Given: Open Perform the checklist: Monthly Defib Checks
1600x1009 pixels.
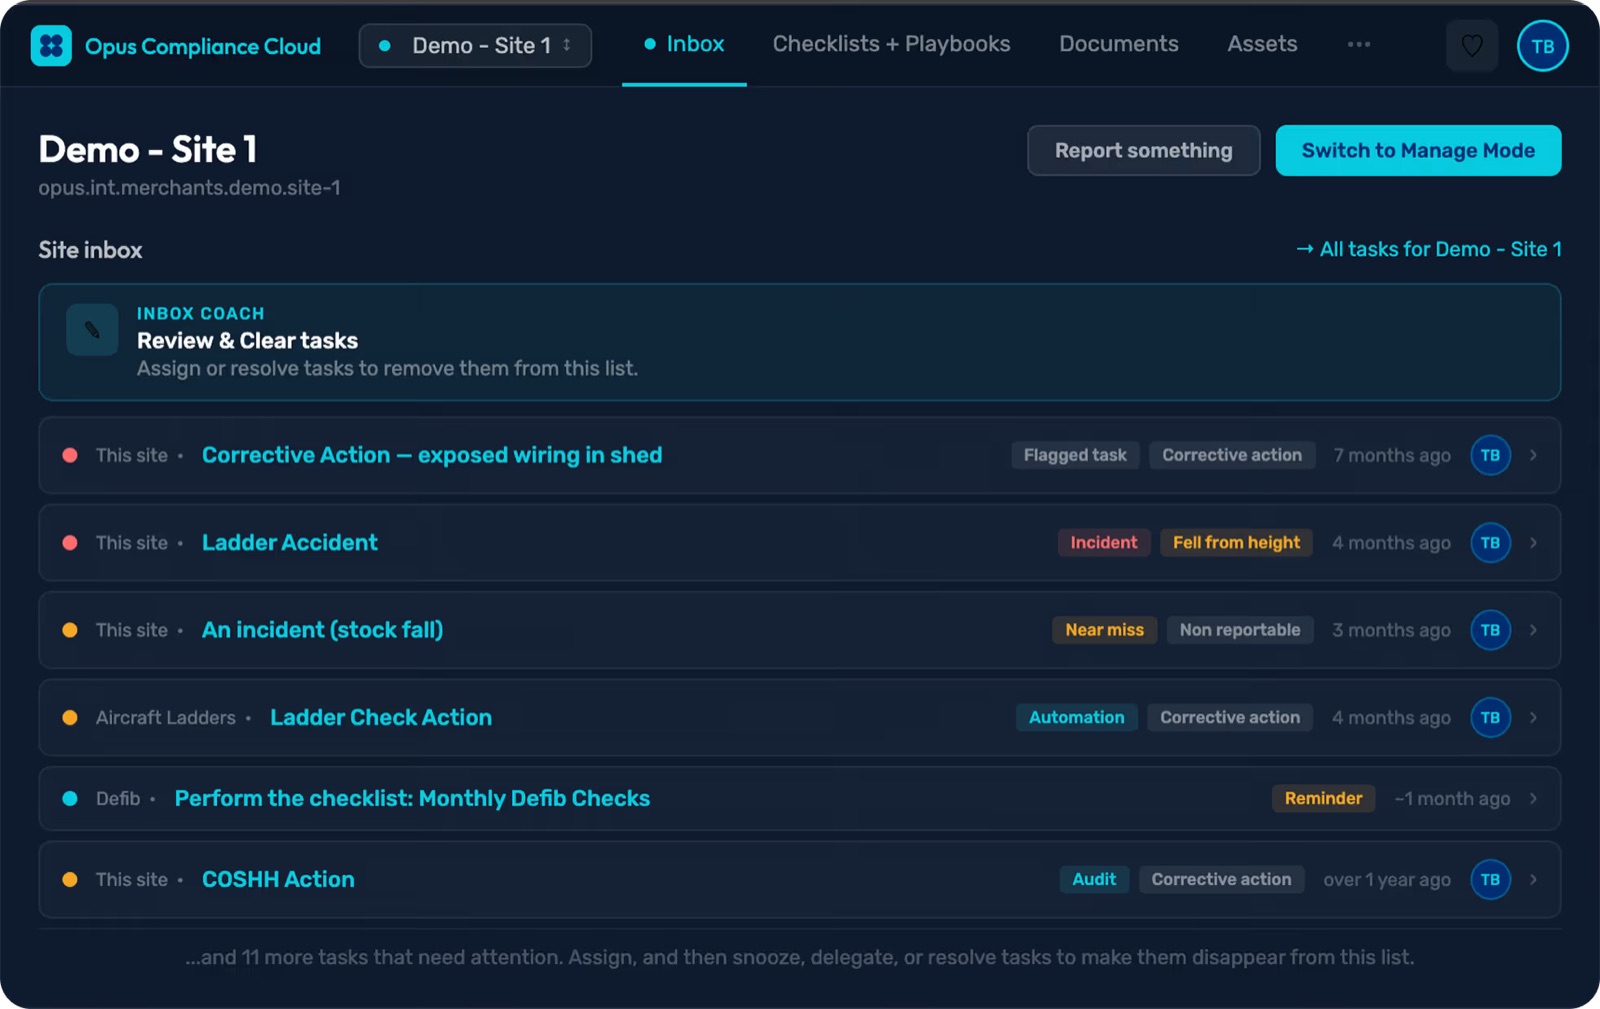Looking at the screenshot, I should (x=412, y=798).
